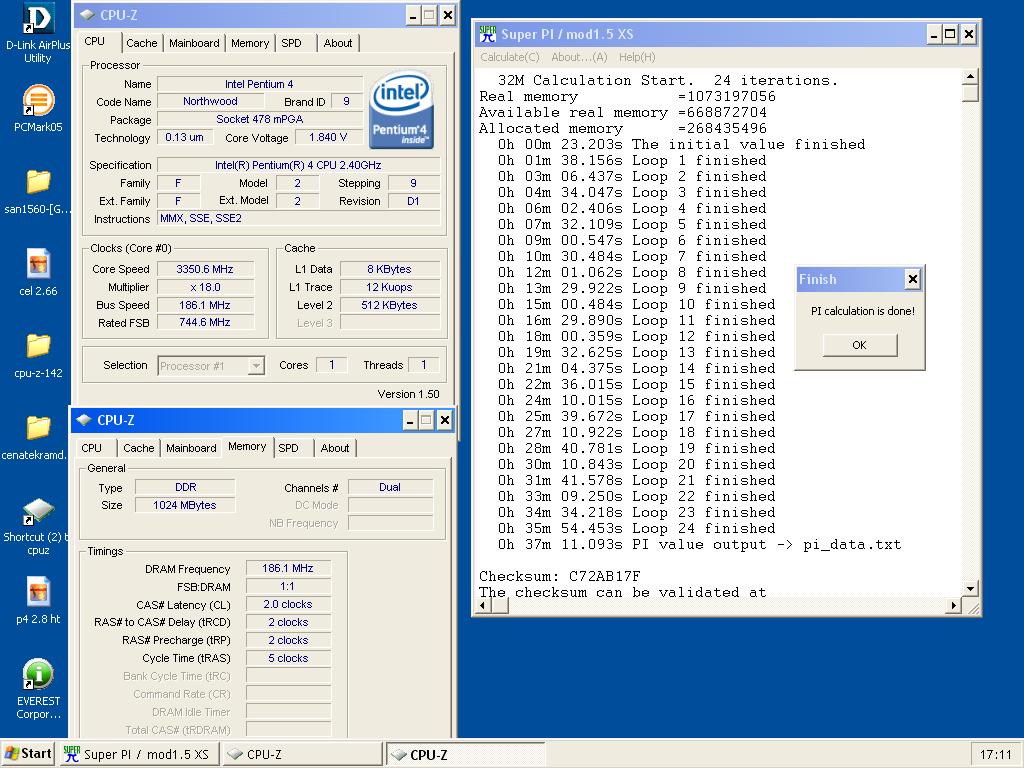
Task: Maximize the Super PI window
Action: (x=950, y=34)
